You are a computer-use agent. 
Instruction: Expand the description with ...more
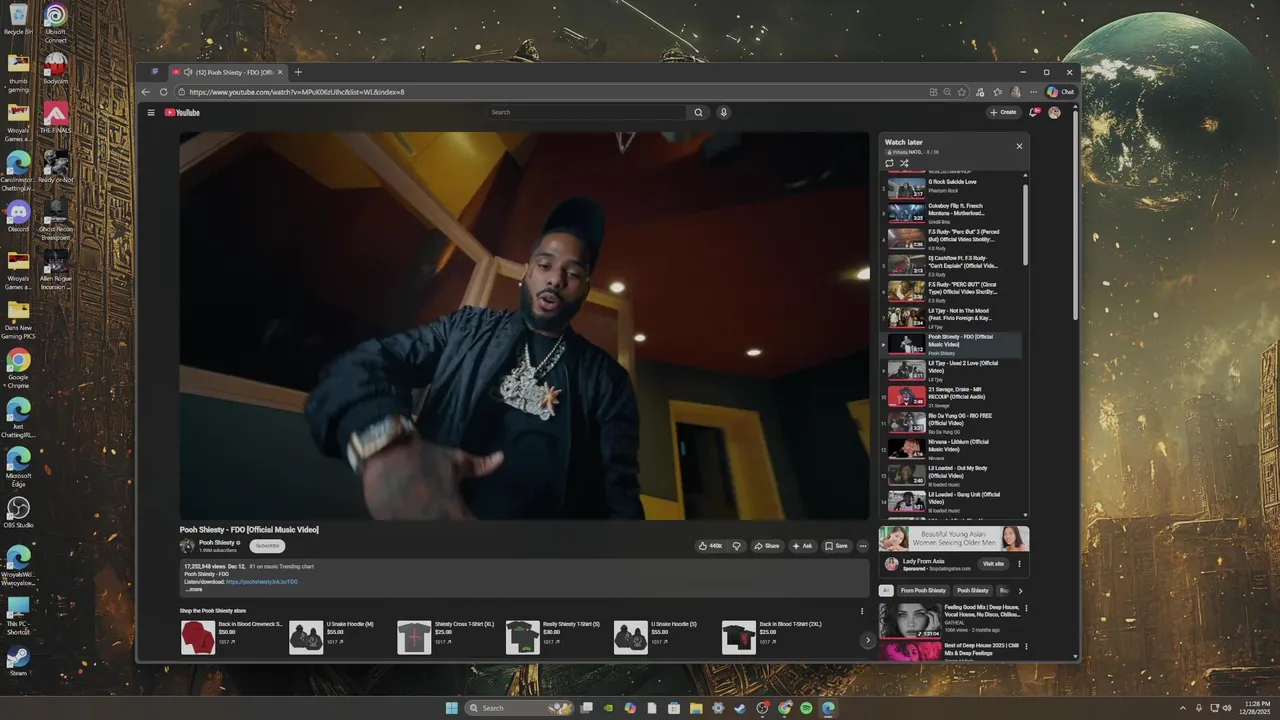coord(194,589)
